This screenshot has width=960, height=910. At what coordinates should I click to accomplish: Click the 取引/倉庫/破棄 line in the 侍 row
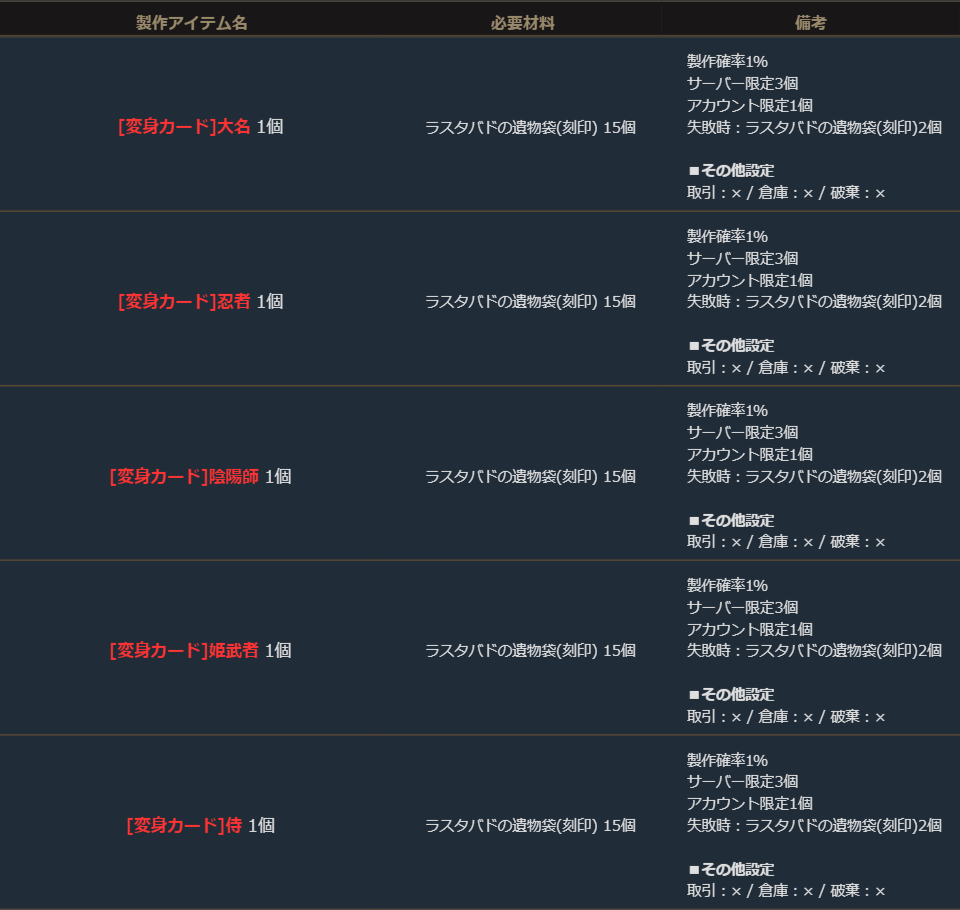tap(786, 890)
